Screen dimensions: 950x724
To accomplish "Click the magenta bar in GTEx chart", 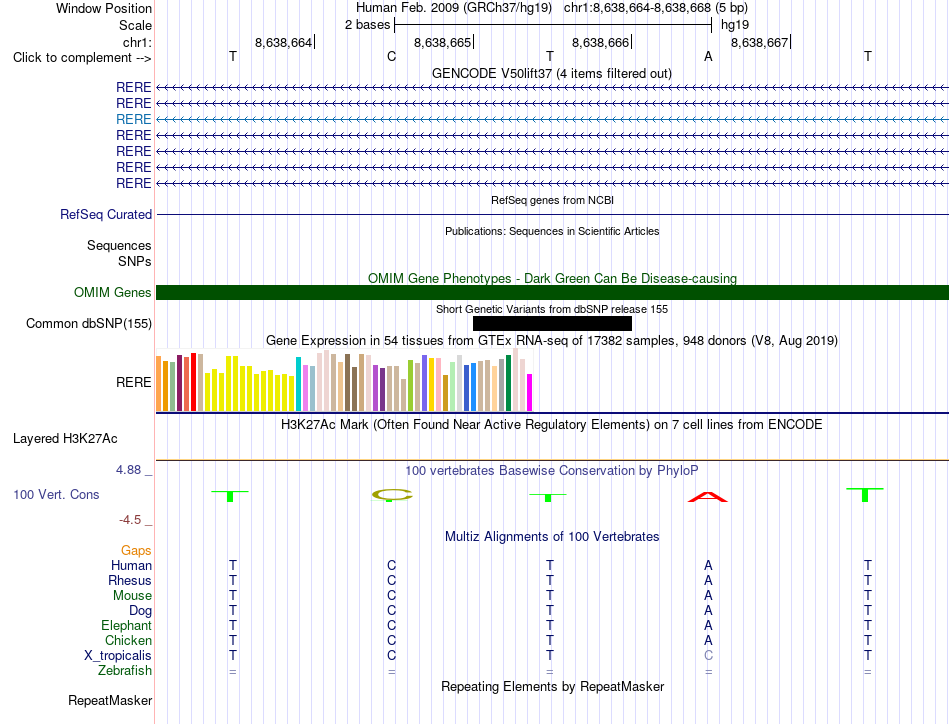I will click(x=529, y=393).
